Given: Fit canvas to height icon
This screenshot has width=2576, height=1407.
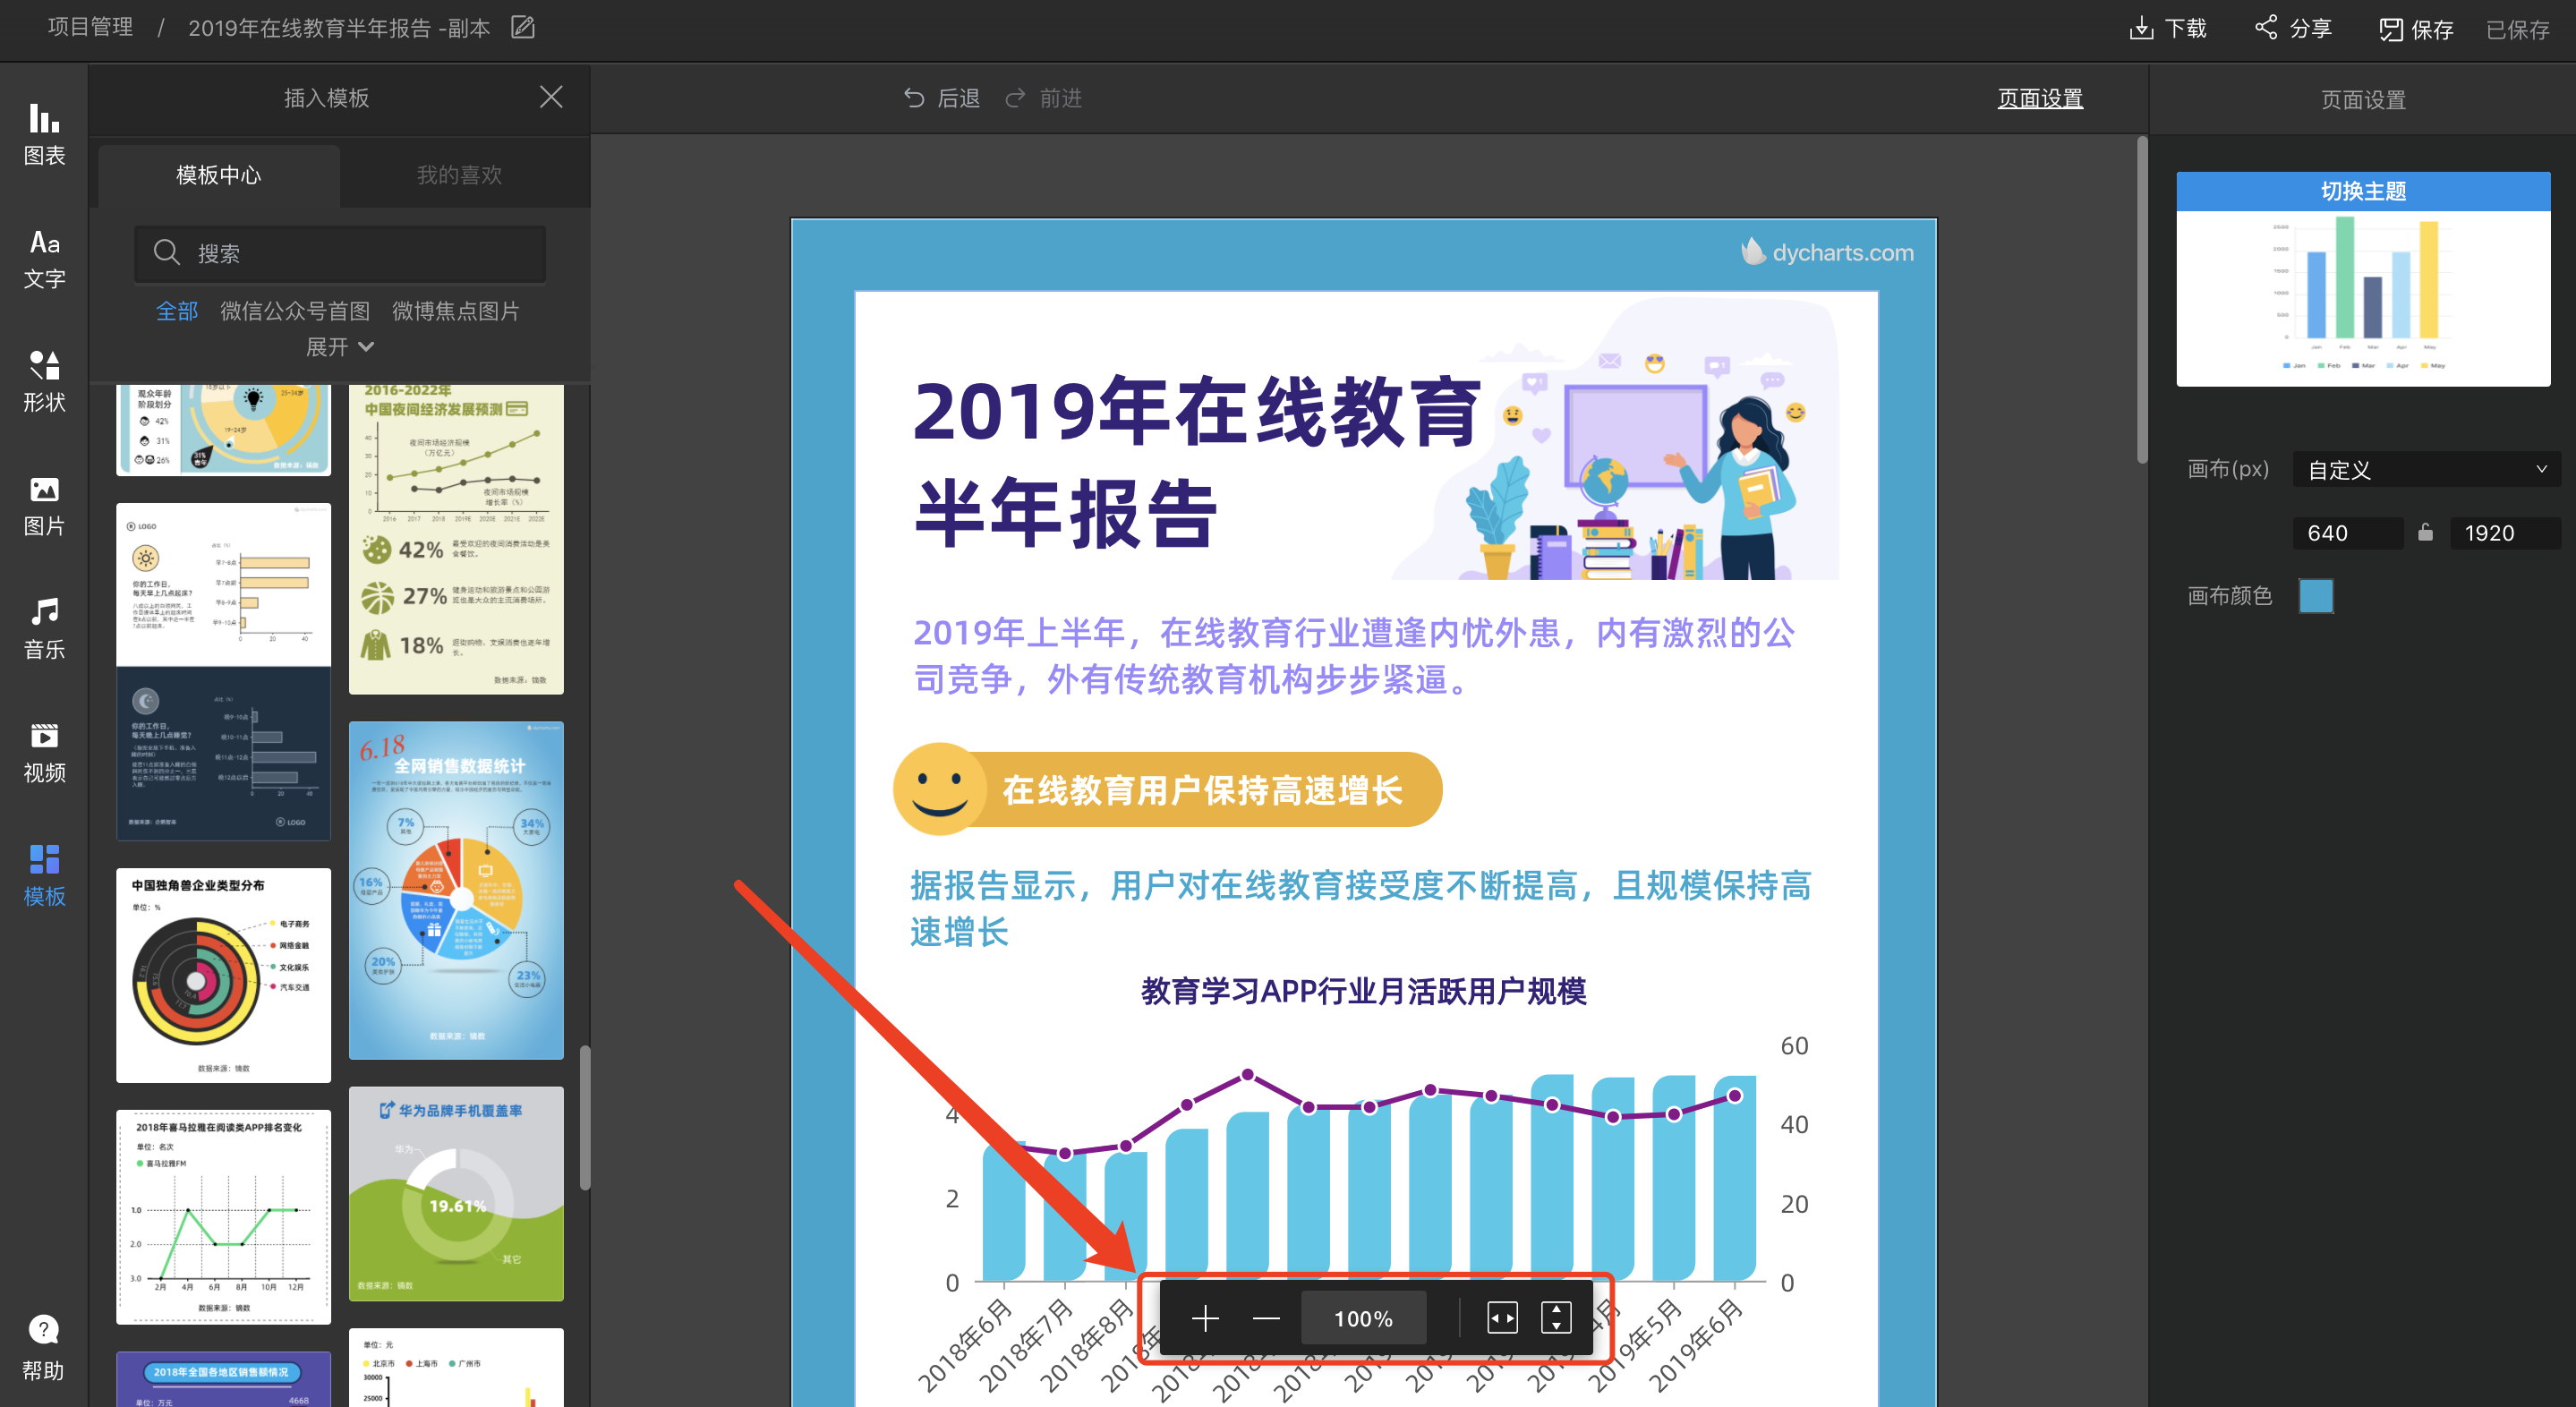Looking at the screenshot, I should 1556,1318.
